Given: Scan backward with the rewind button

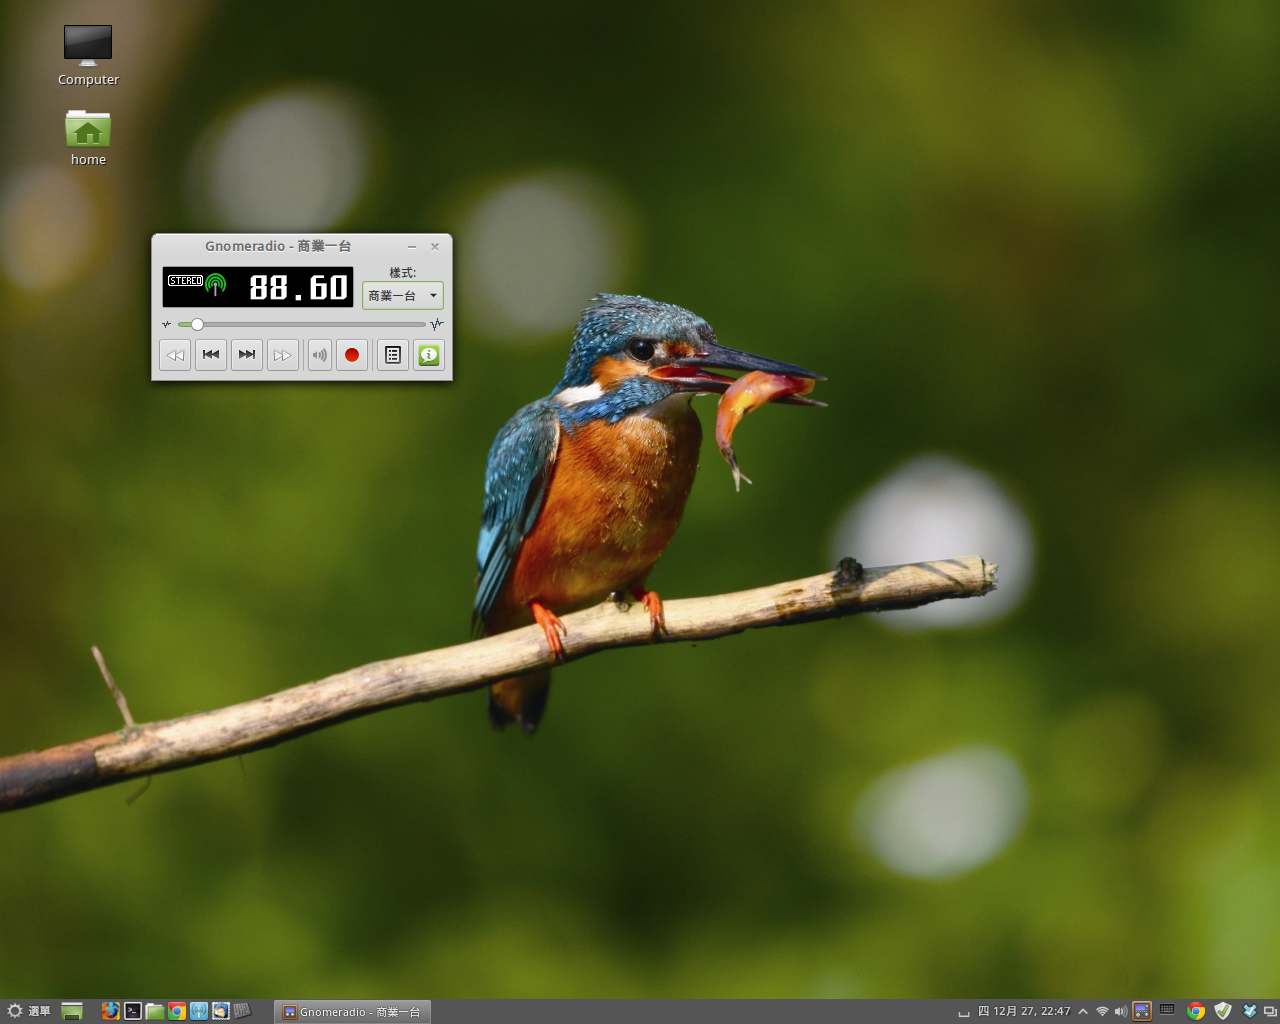Looking at the screenshot, I should (x=175, y=355).
